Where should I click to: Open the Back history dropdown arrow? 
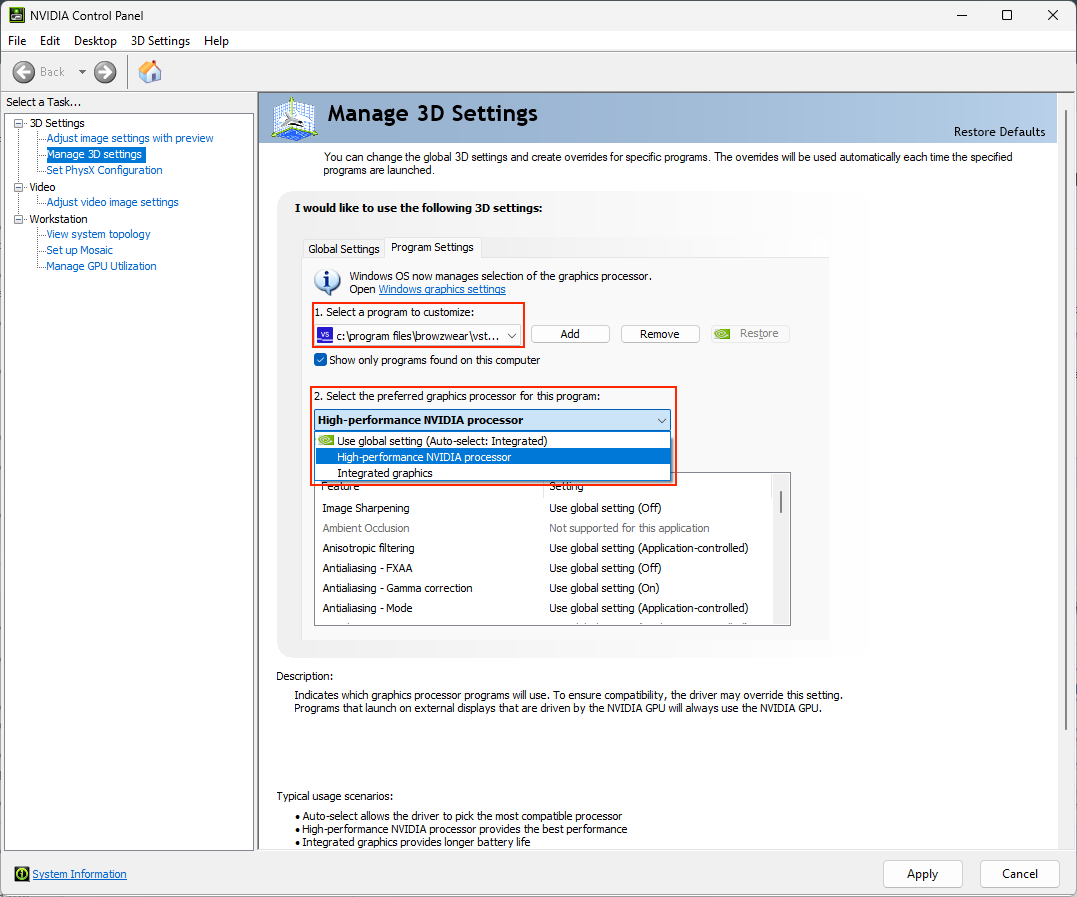coord(82,72)
